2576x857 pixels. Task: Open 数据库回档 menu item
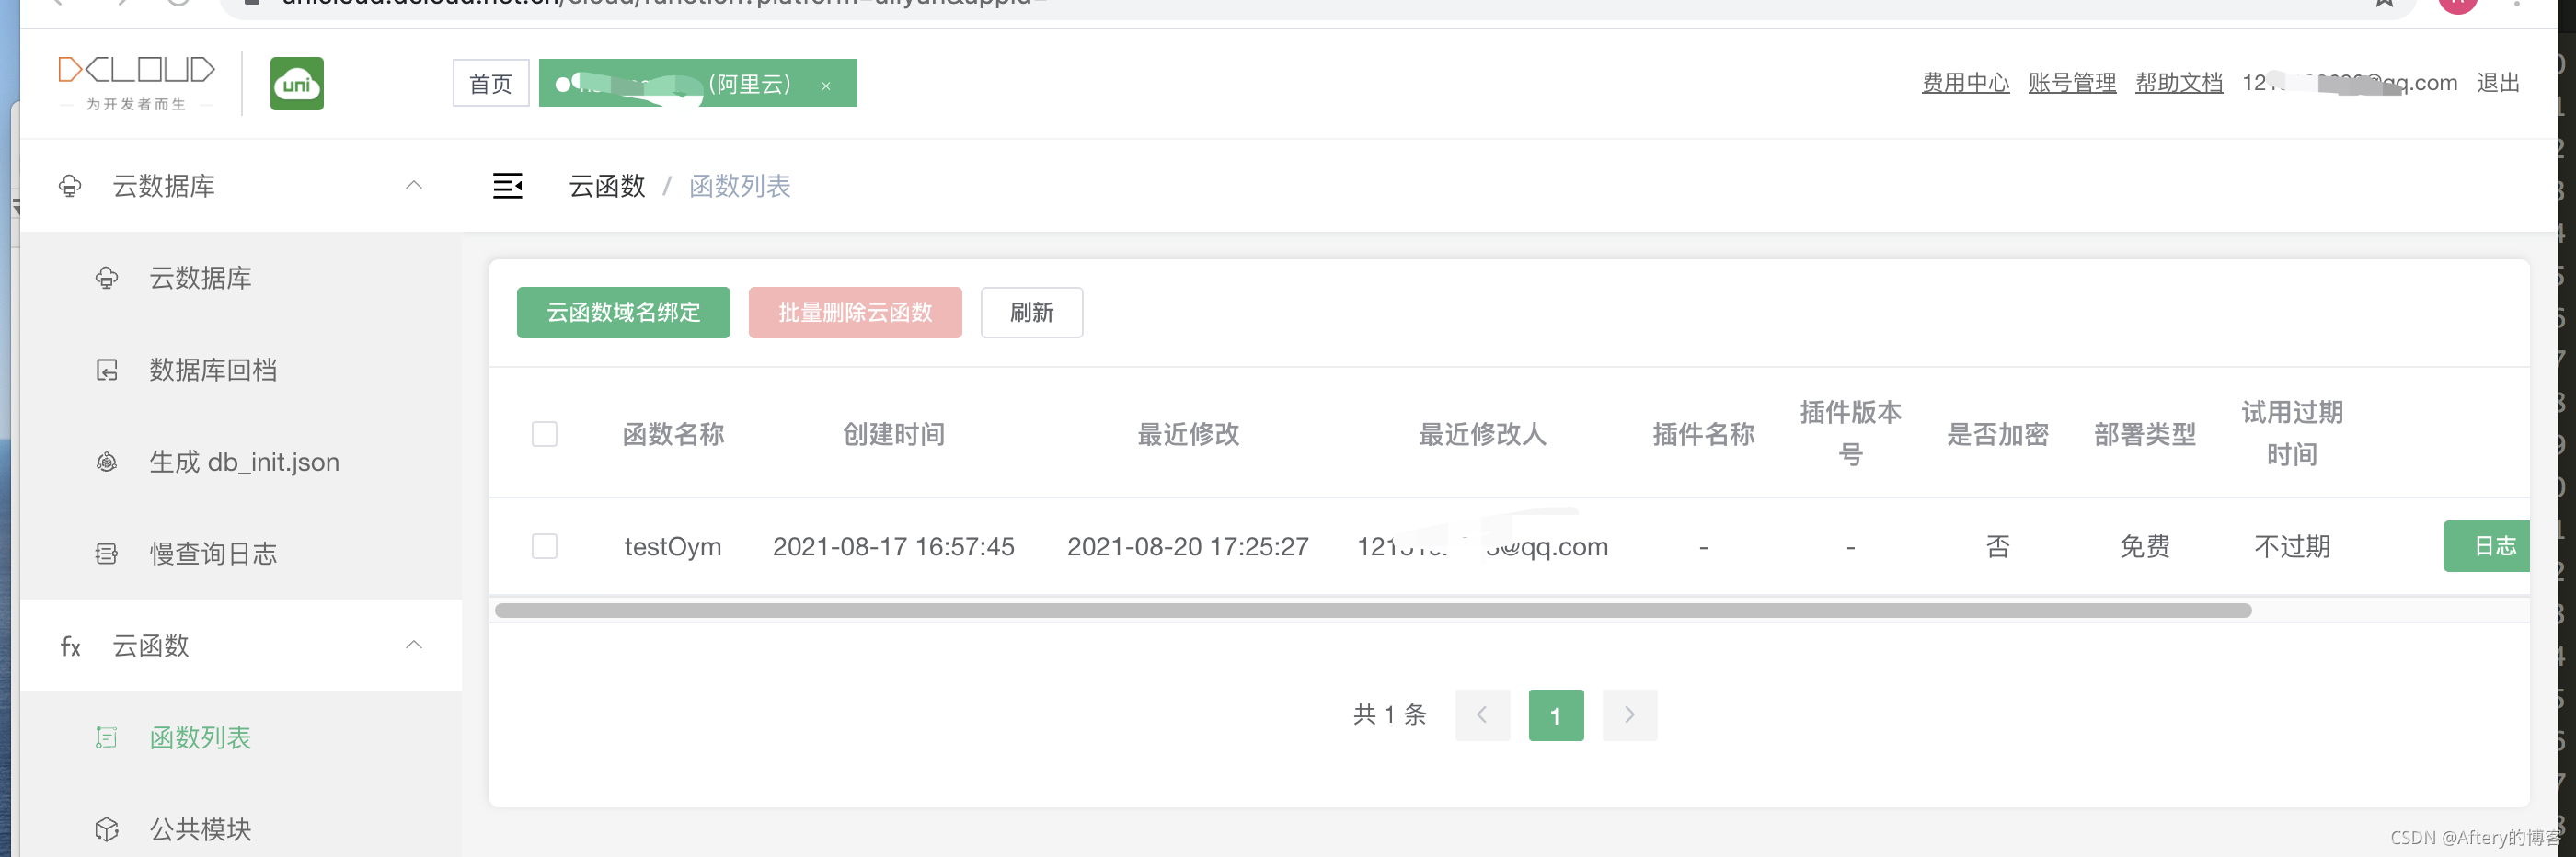point(241,370)
